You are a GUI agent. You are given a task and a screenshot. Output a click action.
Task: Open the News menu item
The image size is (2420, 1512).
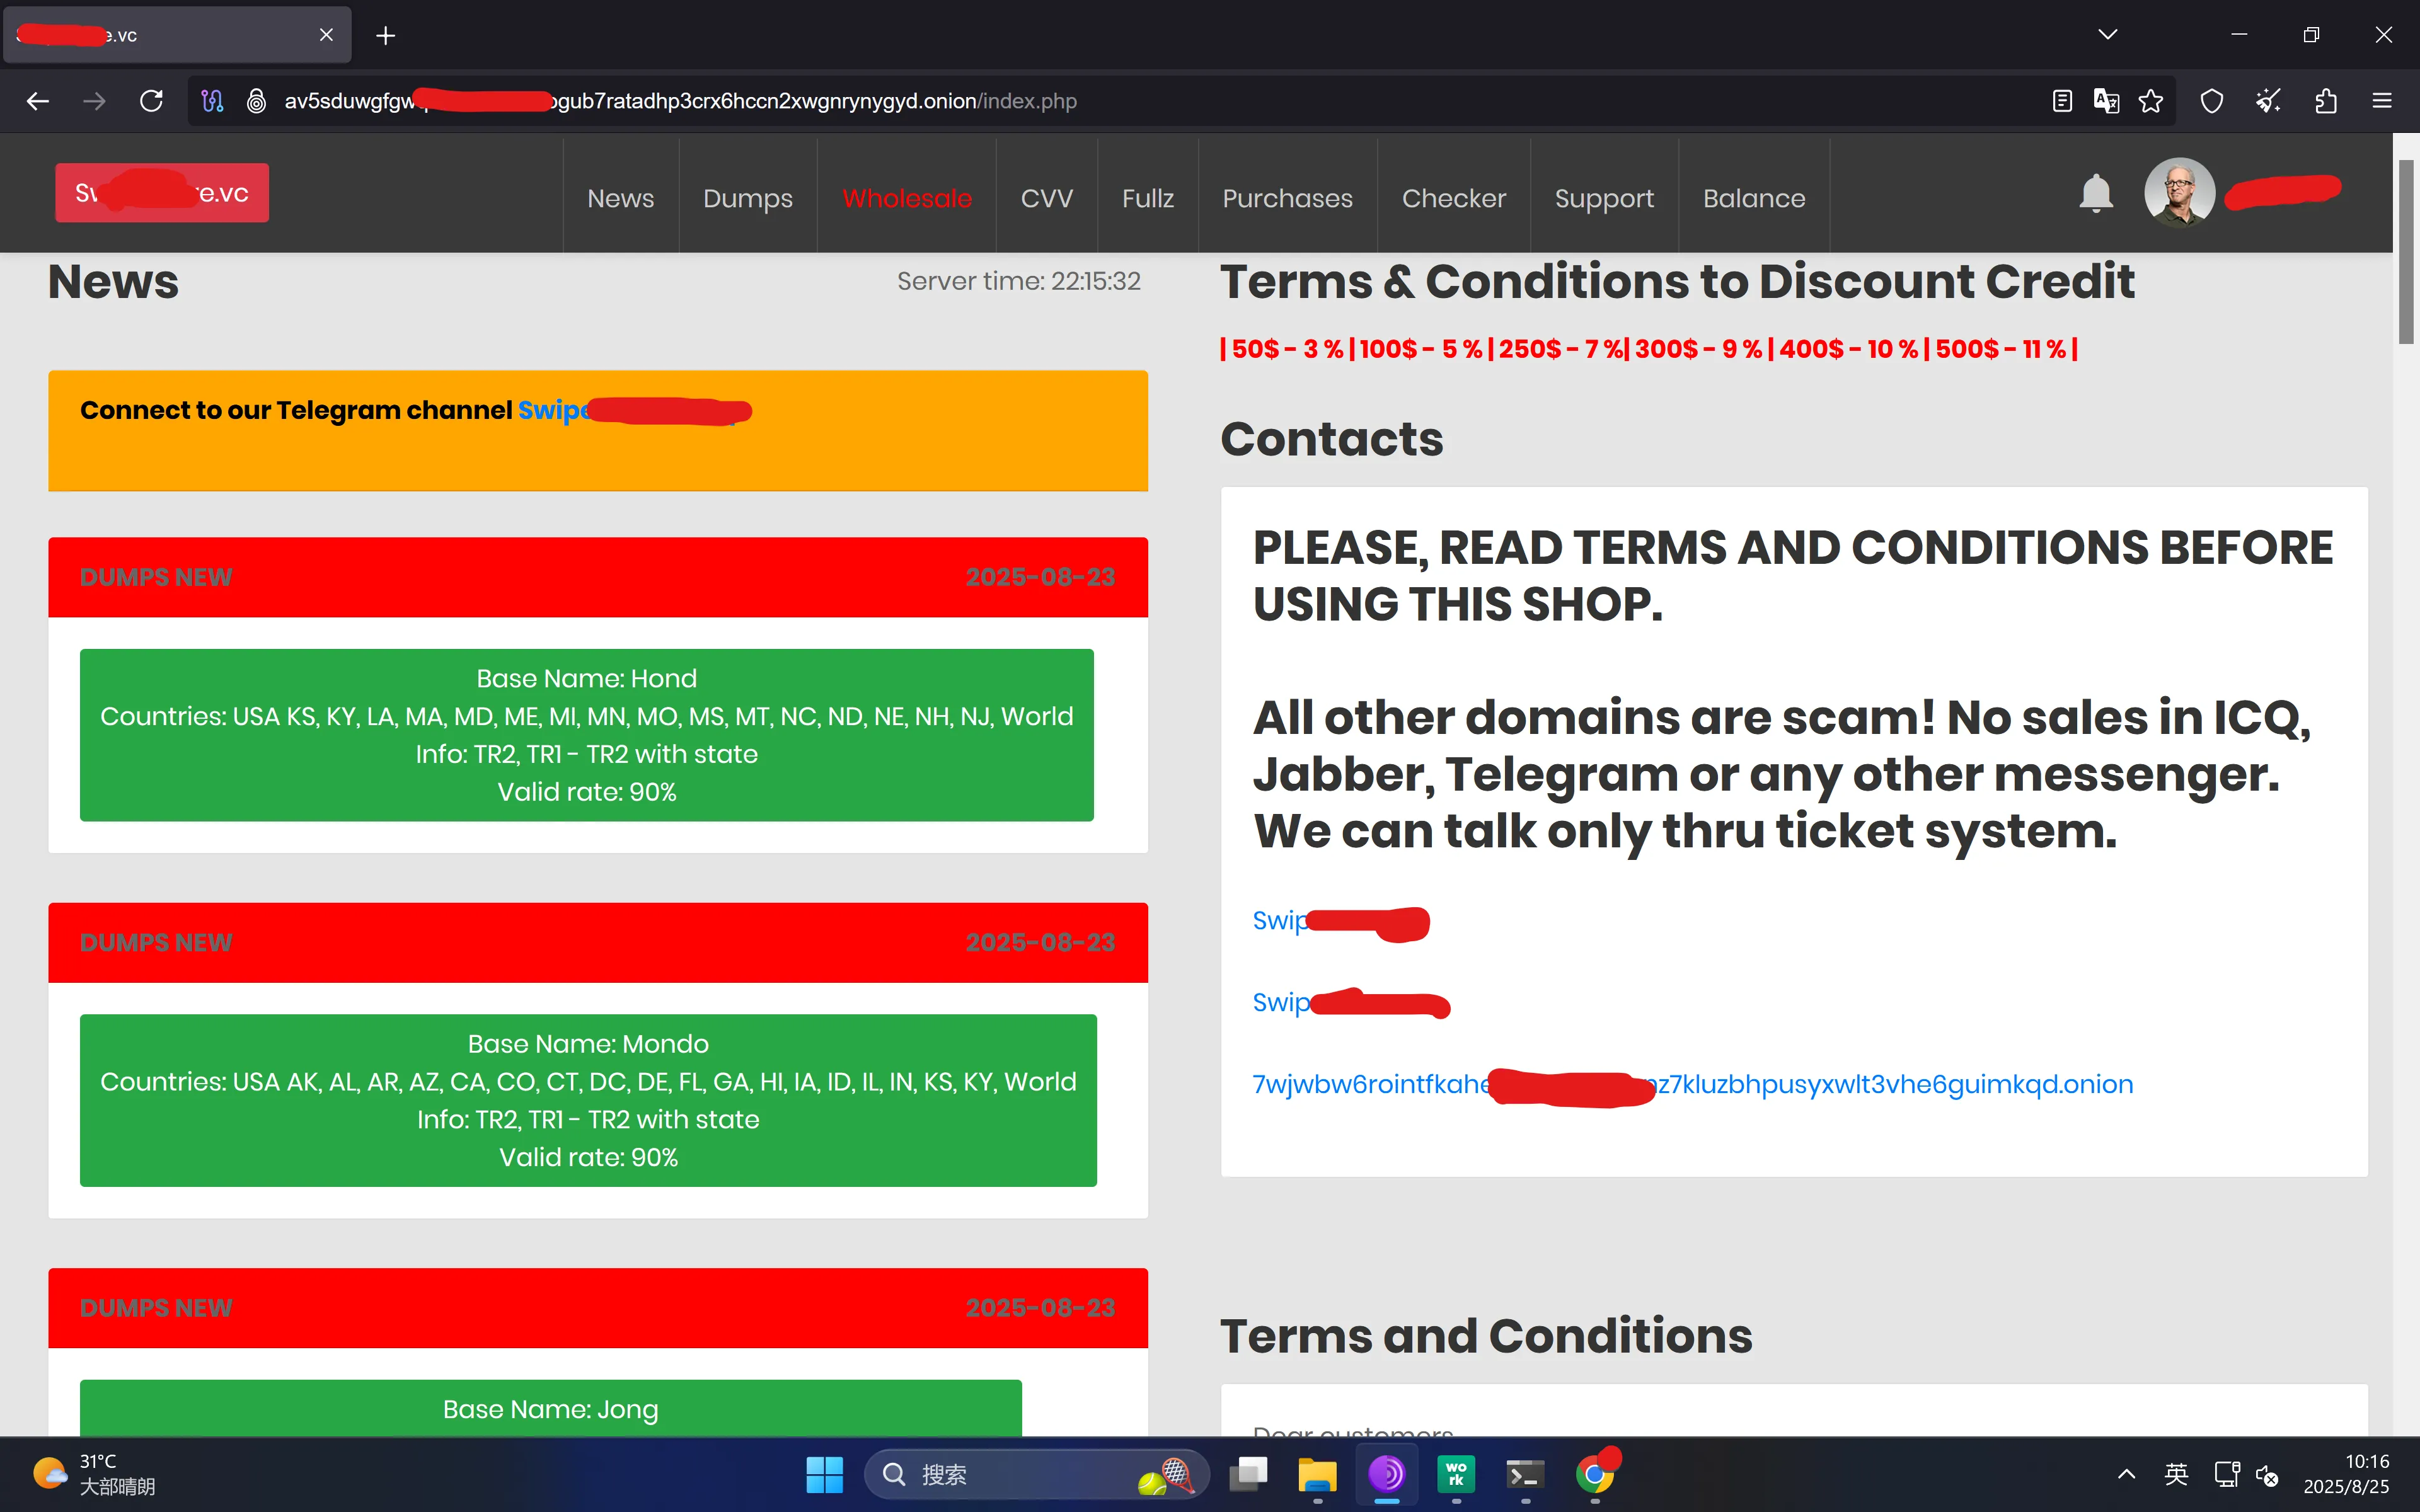621,198
